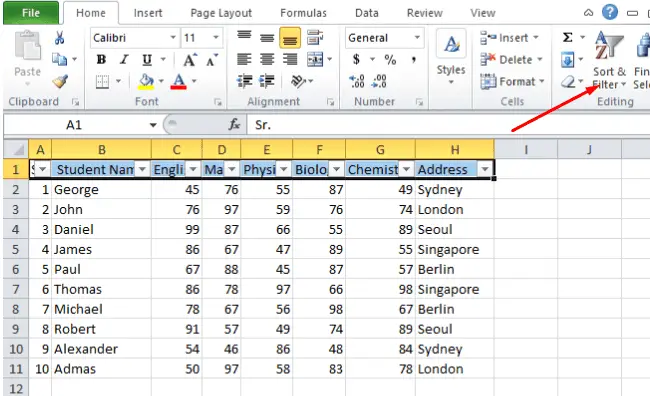Click the AutoSum sigma icon

pos(568,38)
